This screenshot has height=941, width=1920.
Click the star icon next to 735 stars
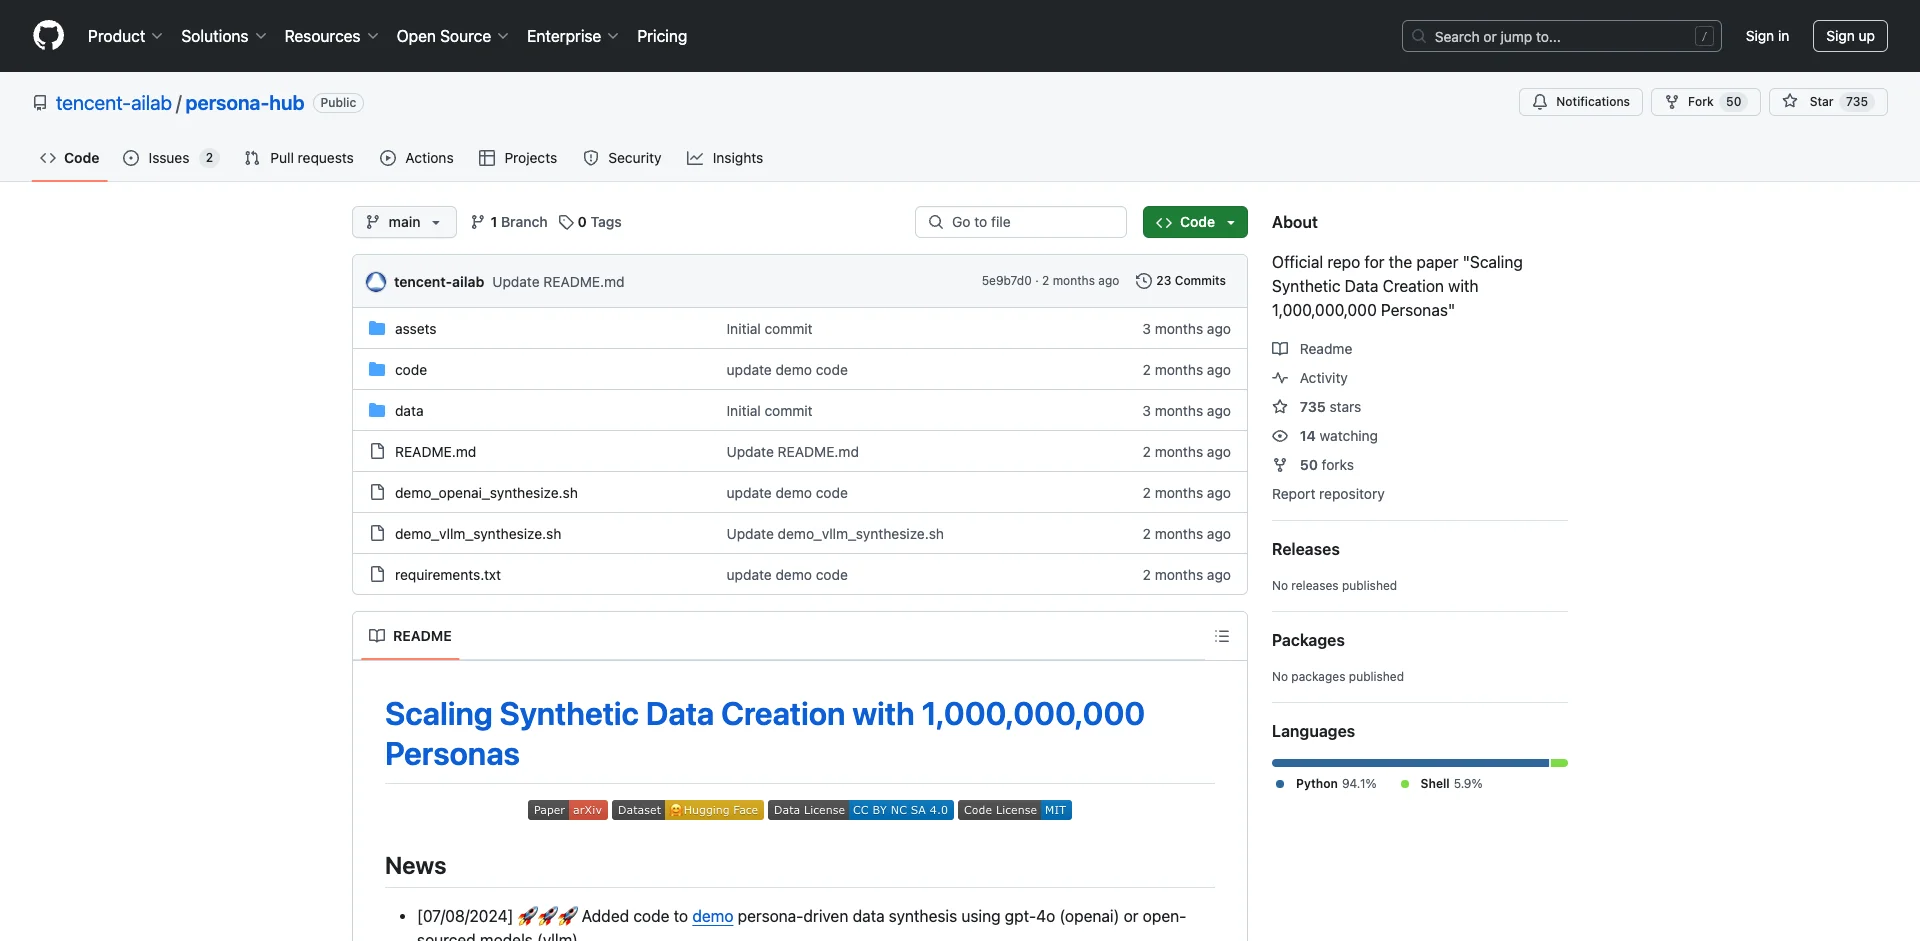(x=1280, y=407)
